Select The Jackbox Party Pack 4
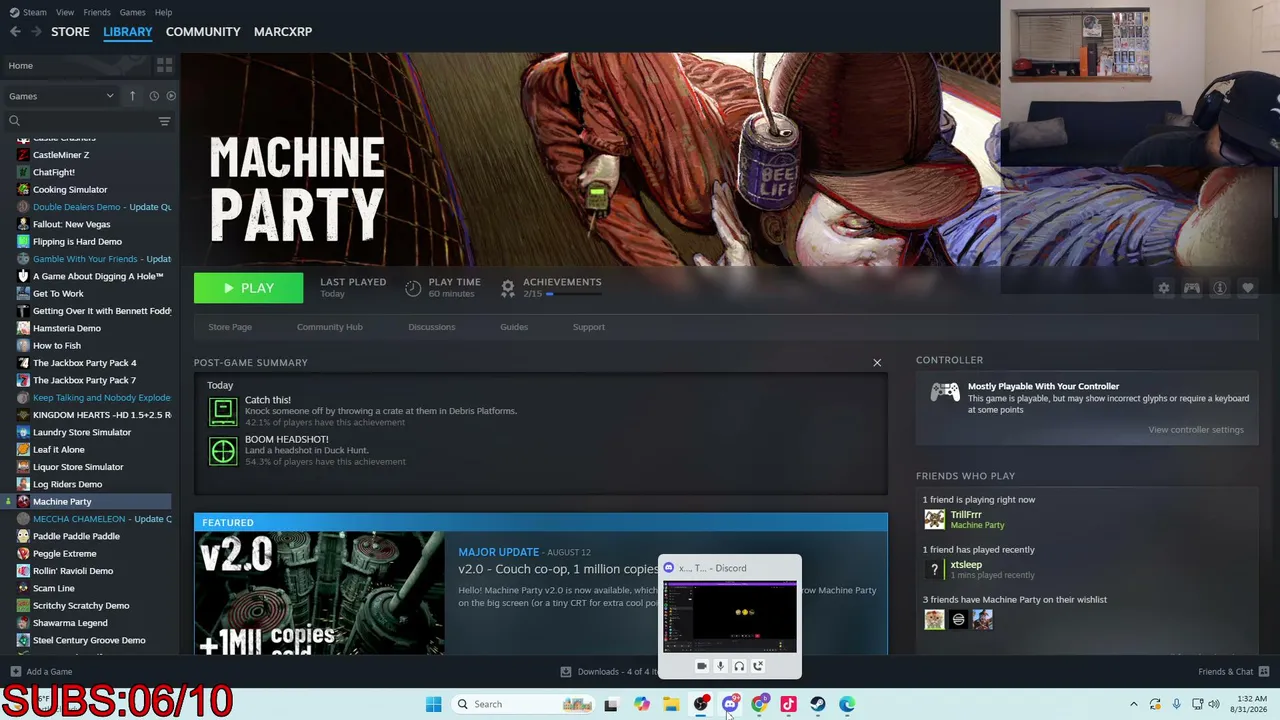 [x=84, y=363]
